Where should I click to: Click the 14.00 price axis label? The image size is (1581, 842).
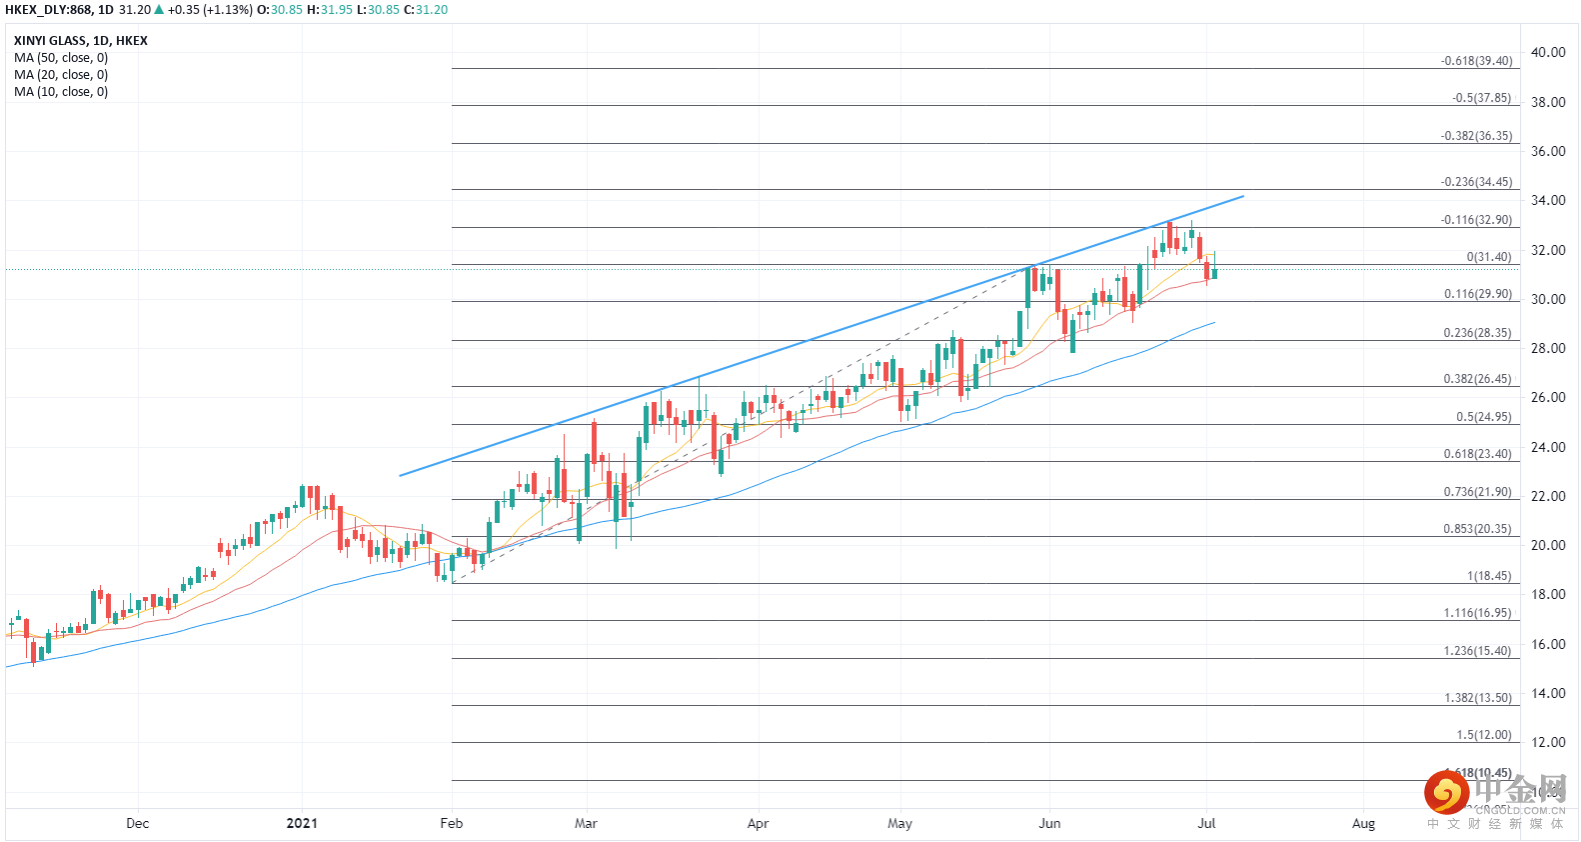pyautogui.click(x=1548, y=693)
